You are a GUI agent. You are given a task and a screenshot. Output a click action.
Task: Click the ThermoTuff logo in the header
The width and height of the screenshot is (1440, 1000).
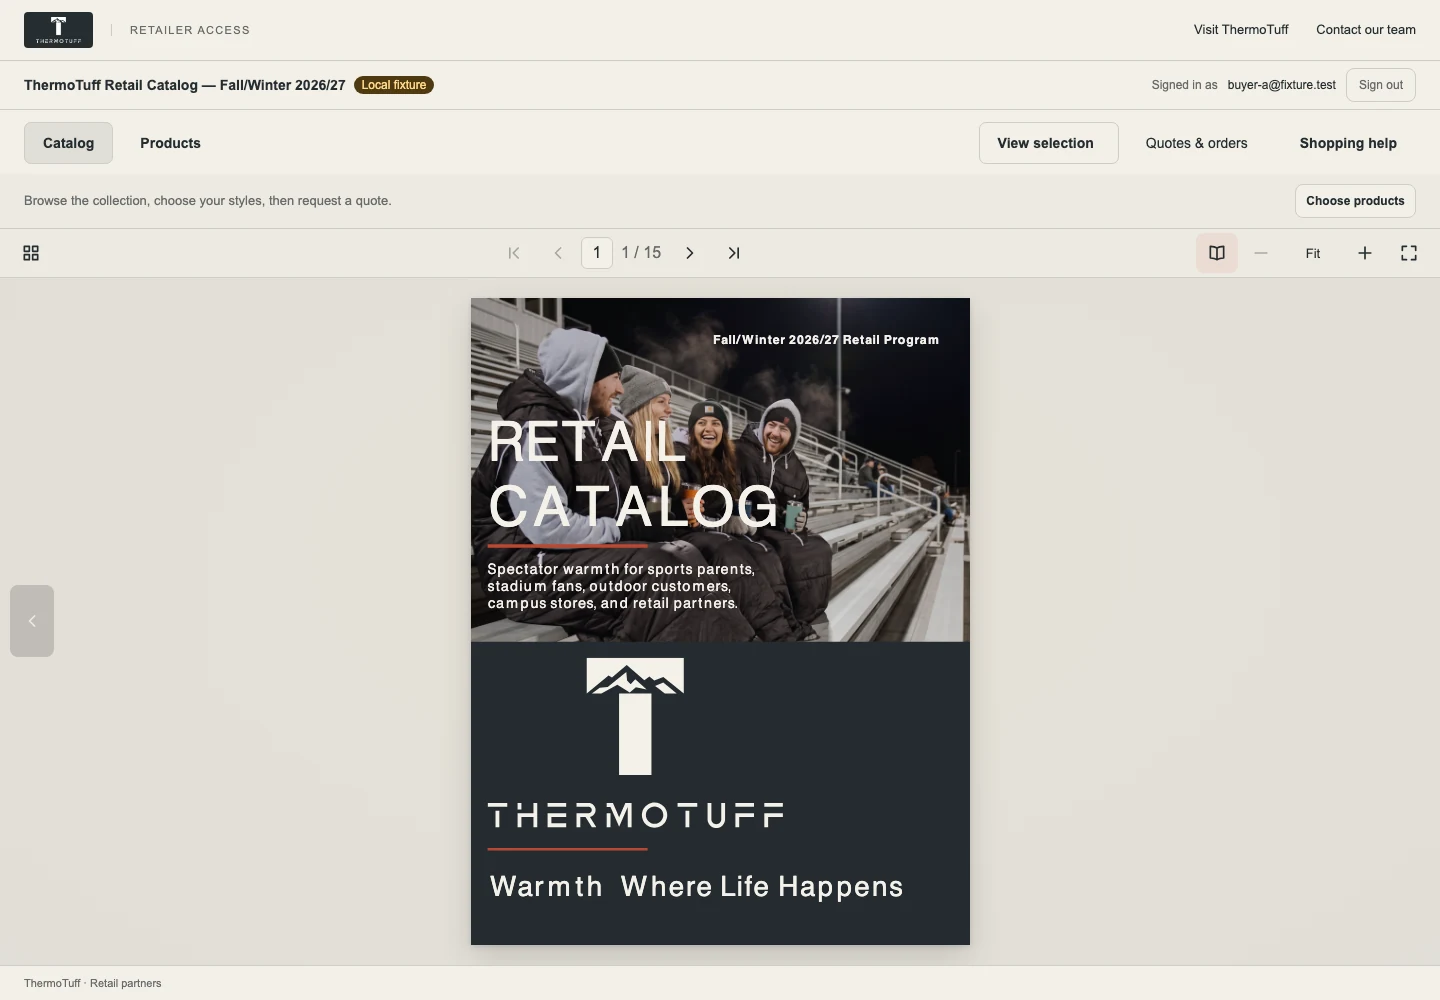point(58,30)
